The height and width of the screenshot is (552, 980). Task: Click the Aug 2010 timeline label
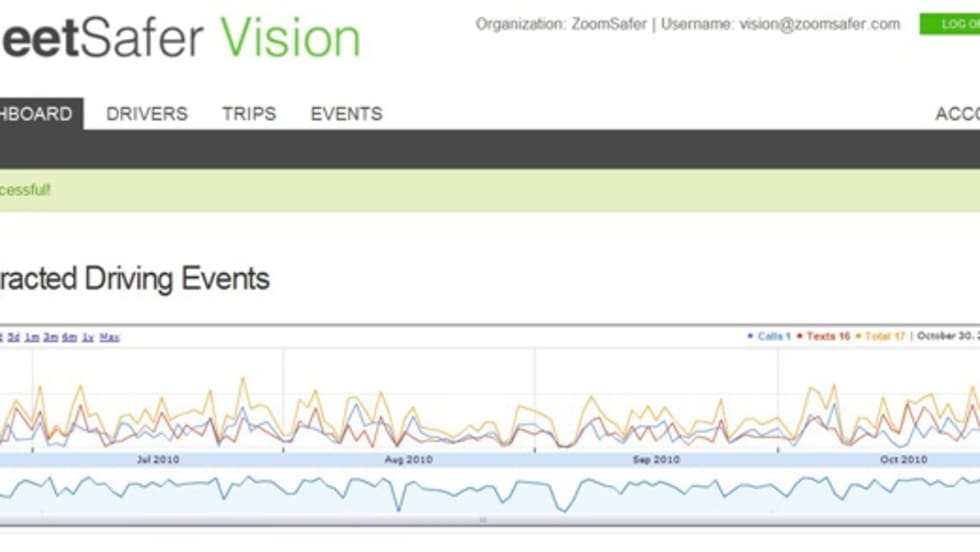(x=408, y=460)
